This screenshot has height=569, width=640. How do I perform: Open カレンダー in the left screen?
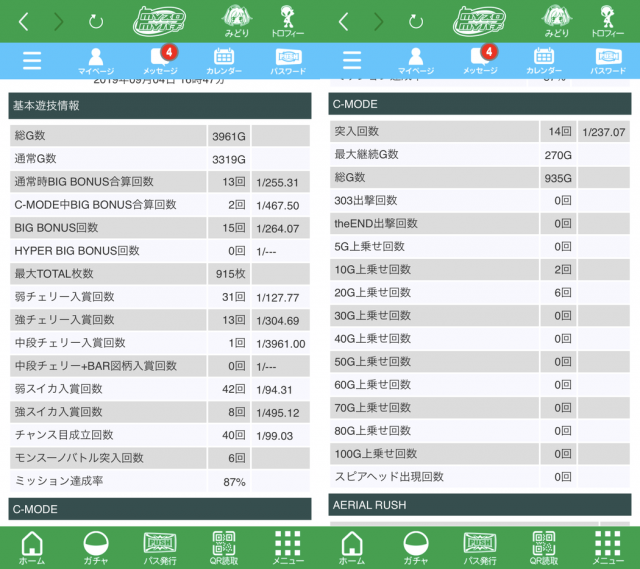coord(224,61)
